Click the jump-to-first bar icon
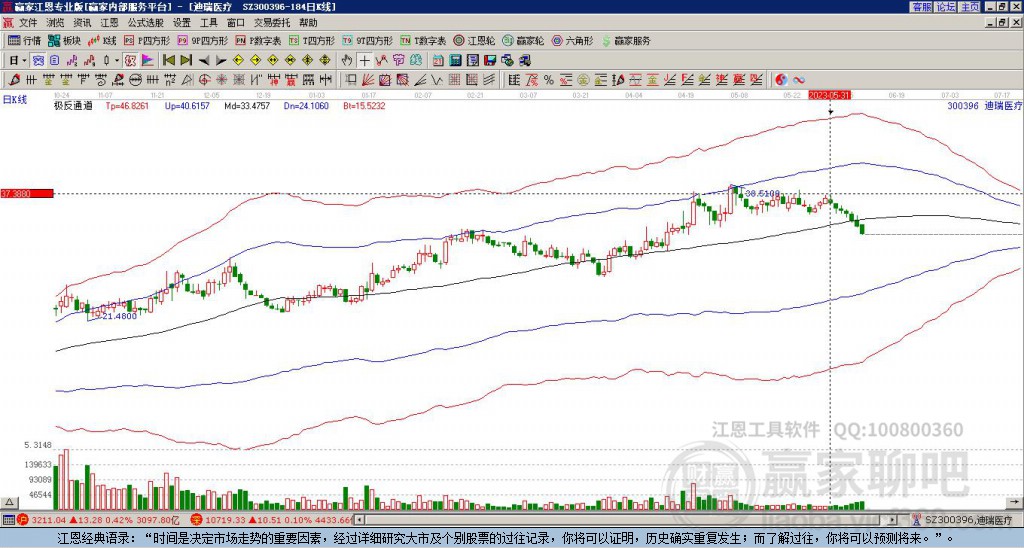Screen dimensions: 1024x548 point(169,61)
